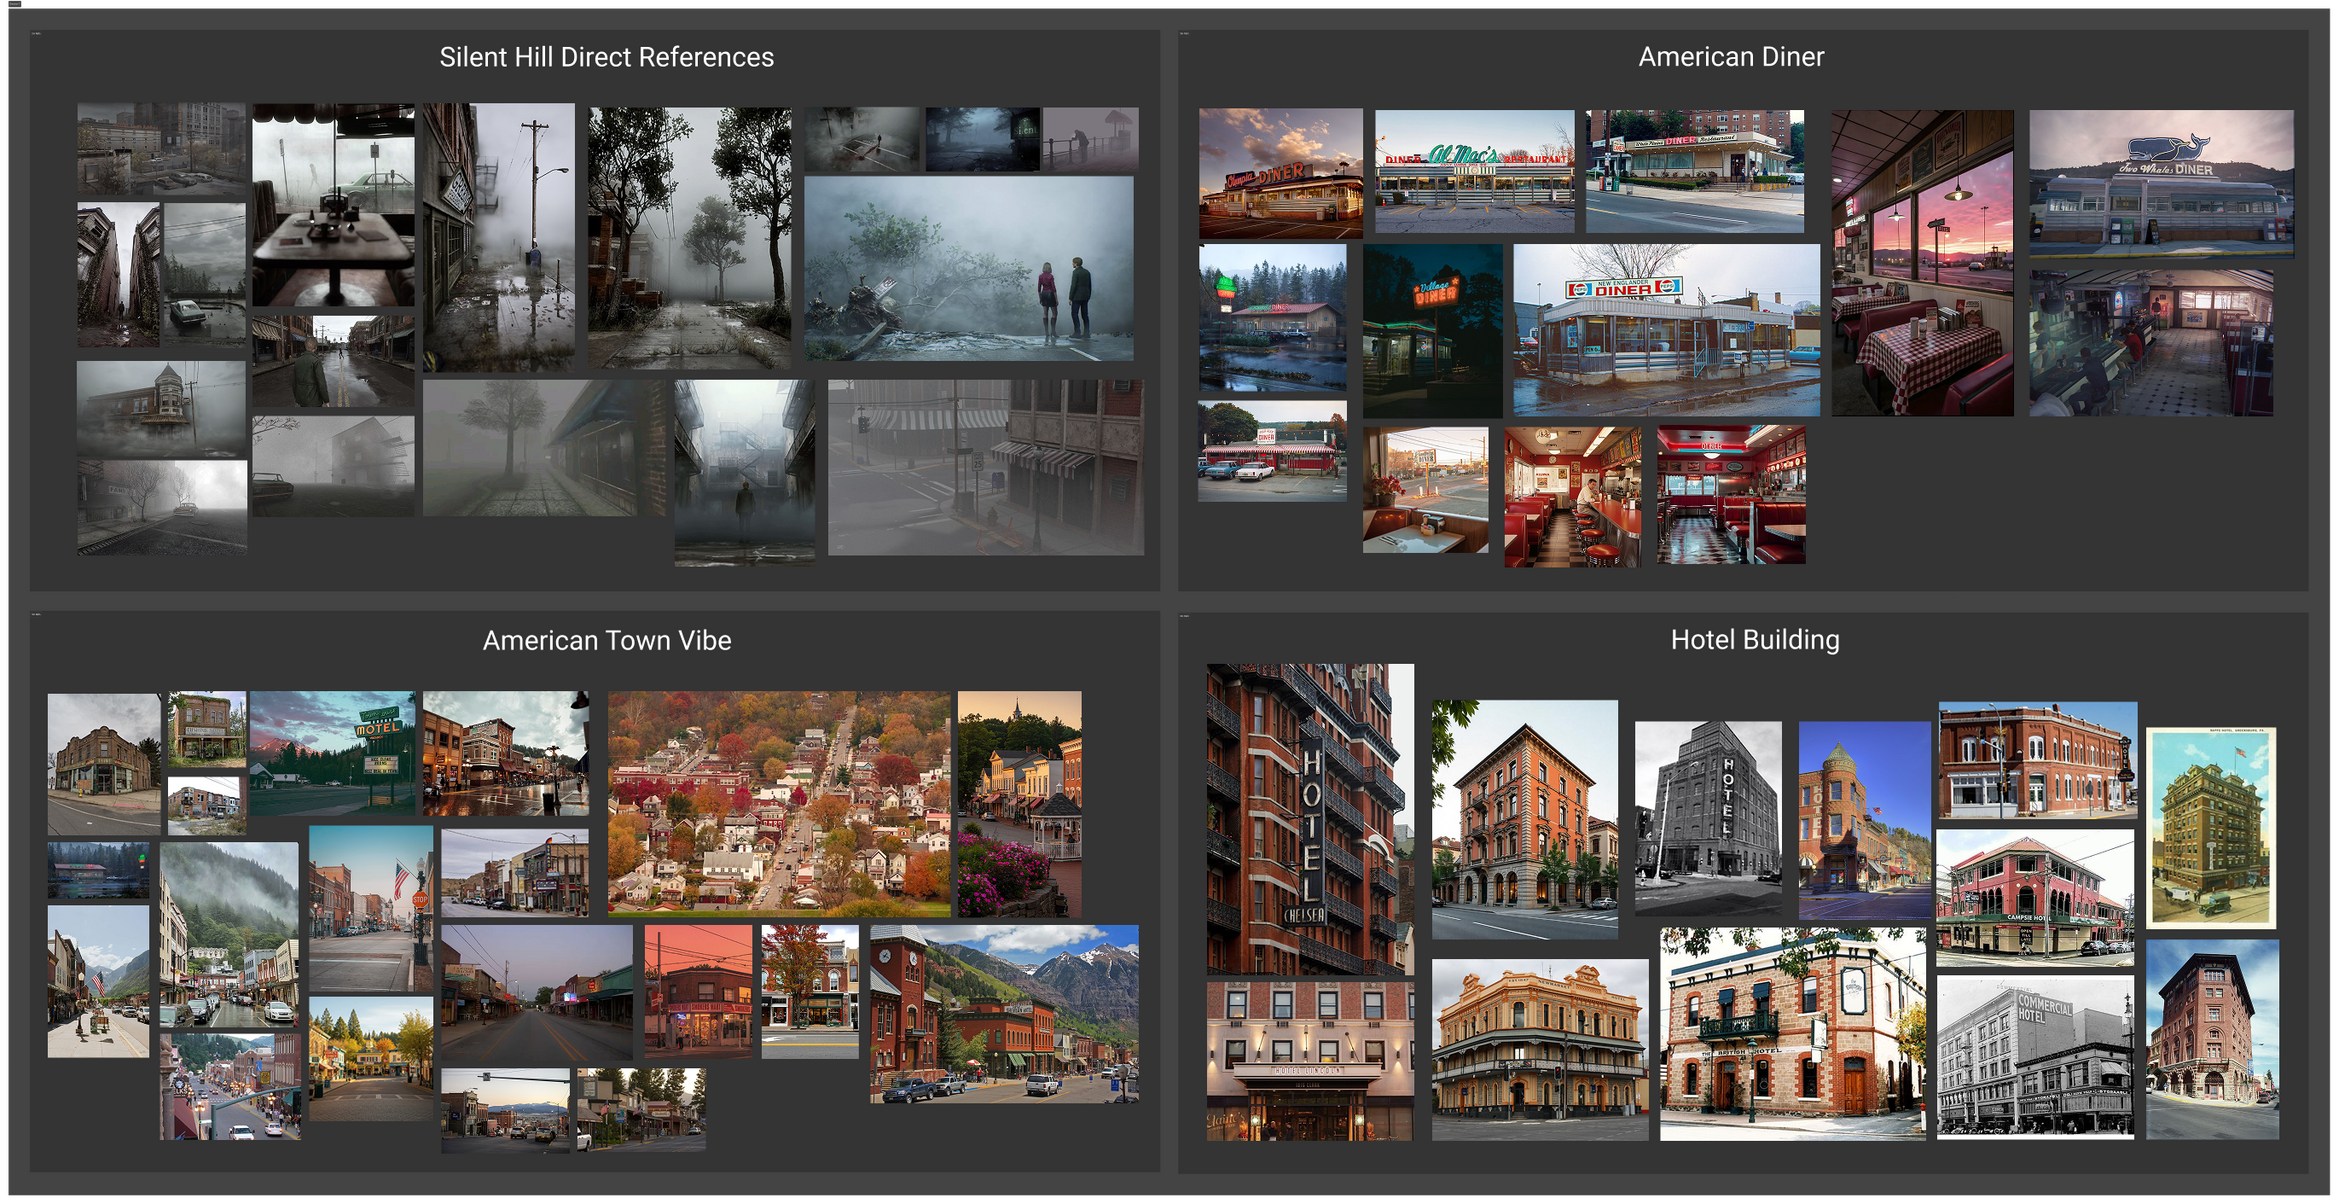This screenshot has height=1204, width=2339.
Task: Select the Hotel Chelsea vertical sign photo
Action: pos(1309,818)
